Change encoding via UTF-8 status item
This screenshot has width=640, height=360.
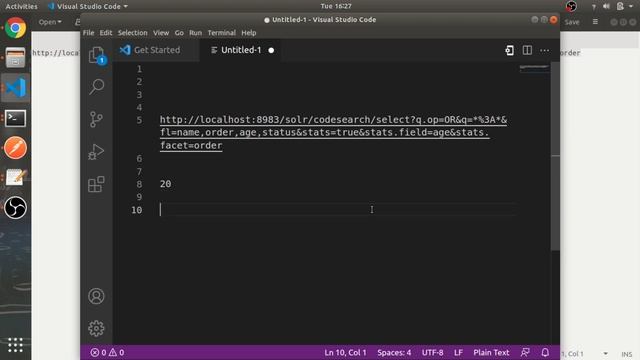pyautogui.click(x=433, y=352)
